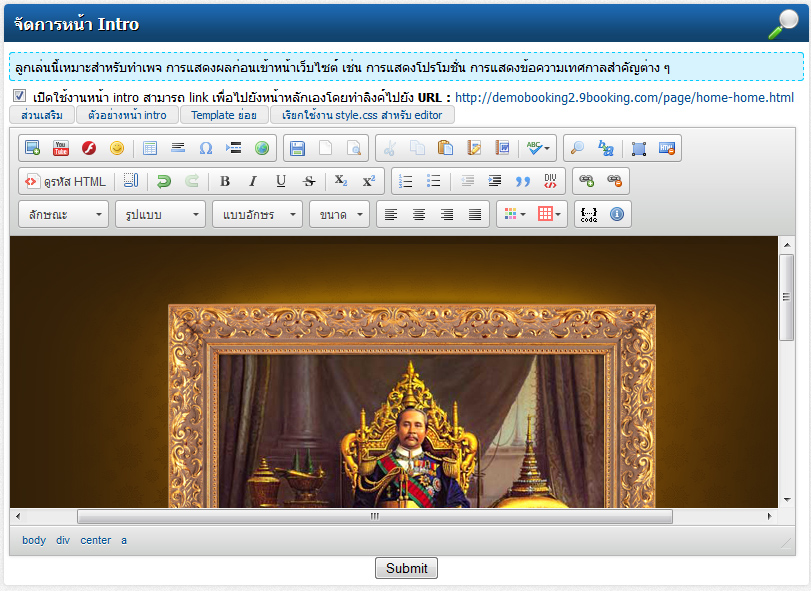The image size is (811, 591).
Task: Open the find and replace tool
Action: click(605, 148)
